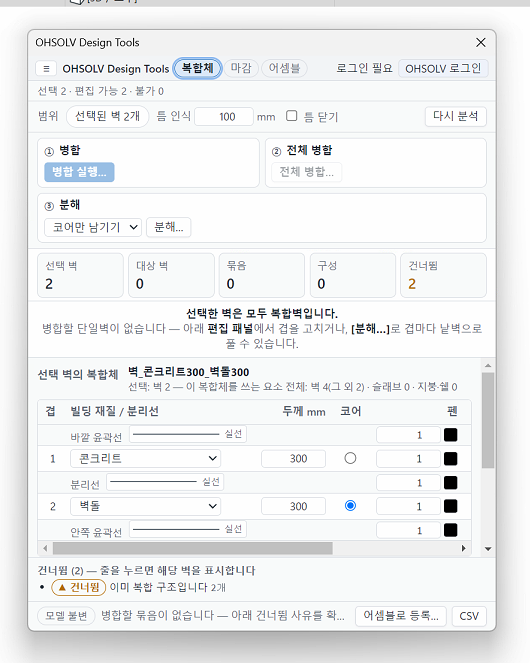Click the vertical scrollbar up arrow

[488, 365]
